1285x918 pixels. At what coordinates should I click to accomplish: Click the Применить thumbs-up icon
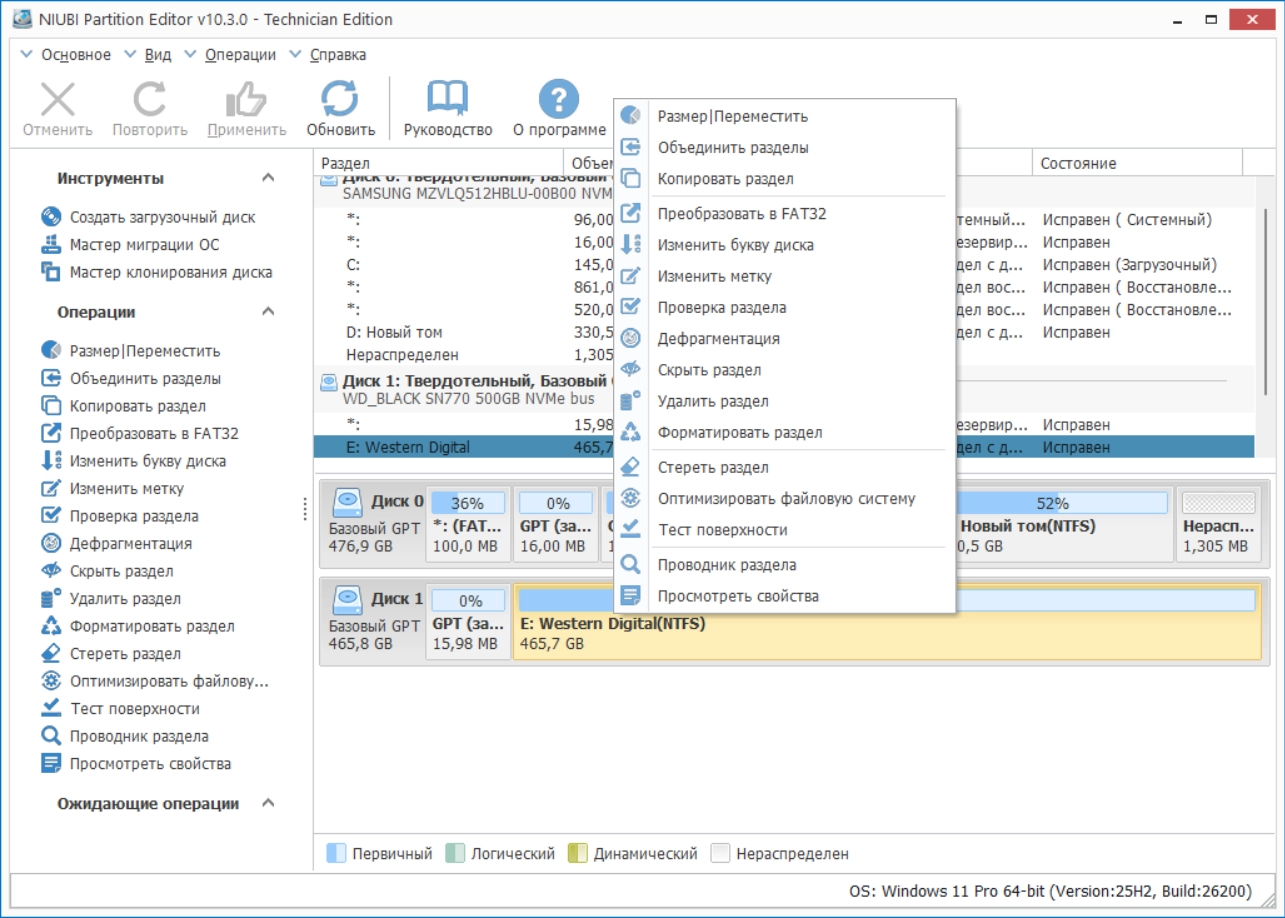point(246,99)
